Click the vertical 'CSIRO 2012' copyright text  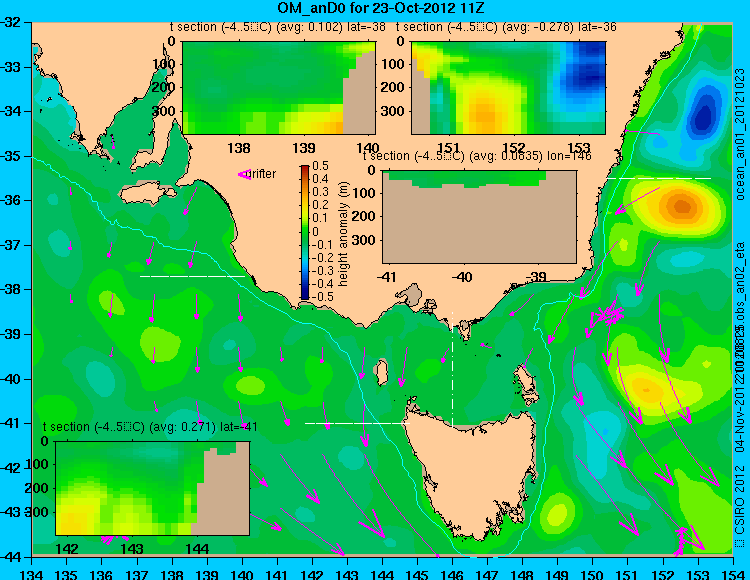click(x=740, y=501)
